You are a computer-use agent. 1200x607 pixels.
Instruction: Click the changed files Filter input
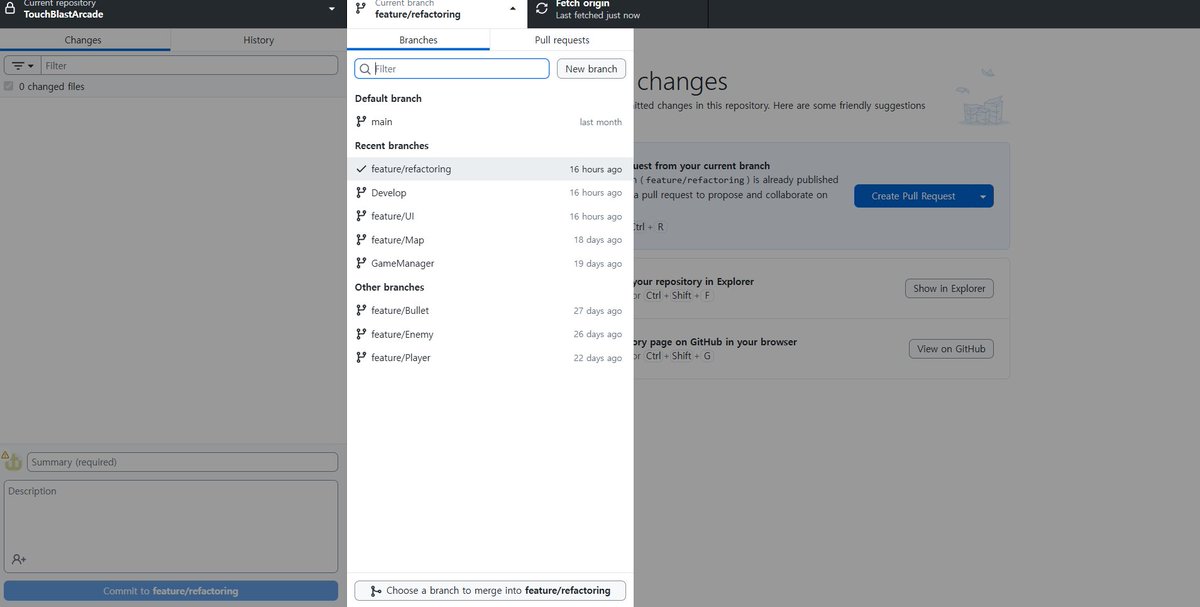point(189,66)
